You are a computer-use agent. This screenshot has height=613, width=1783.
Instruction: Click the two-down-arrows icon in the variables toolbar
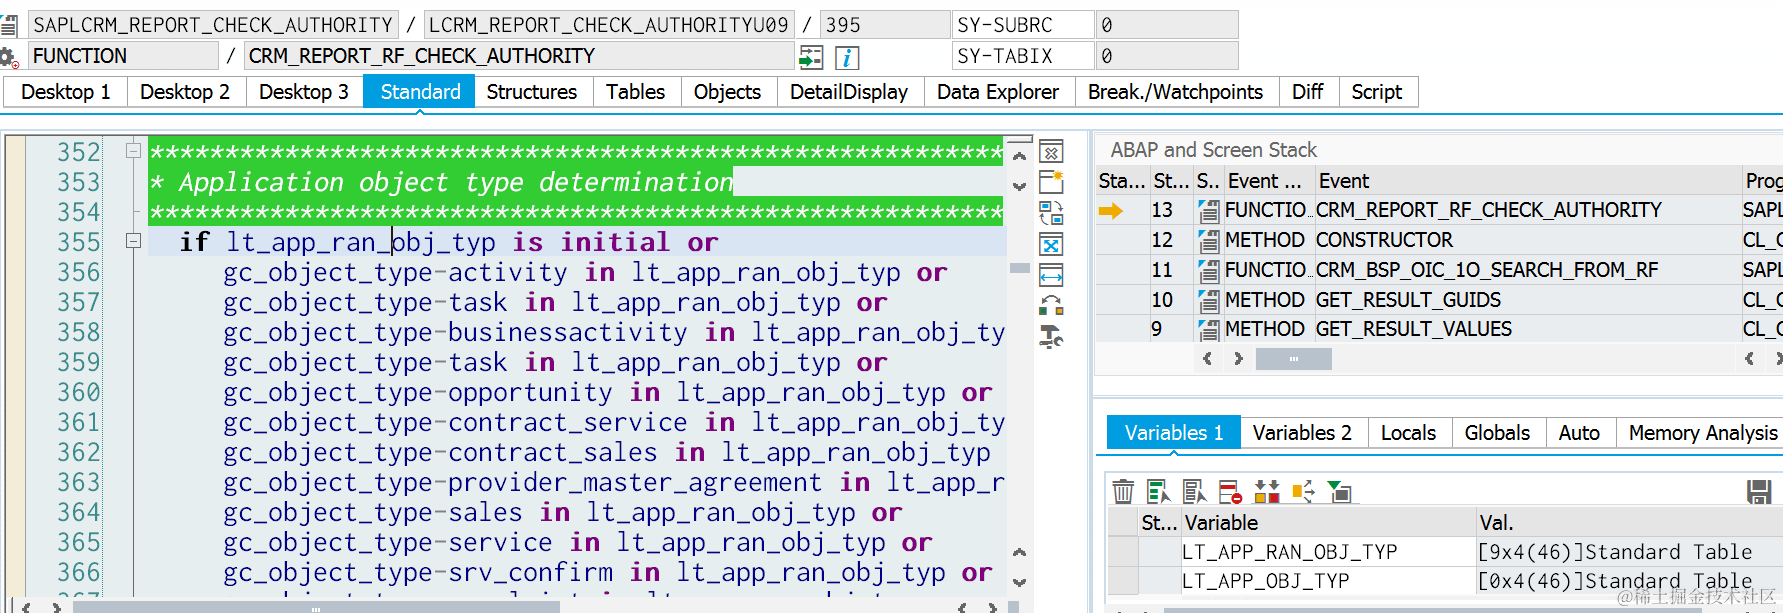pyautogui.click(x=1267, y=491)
